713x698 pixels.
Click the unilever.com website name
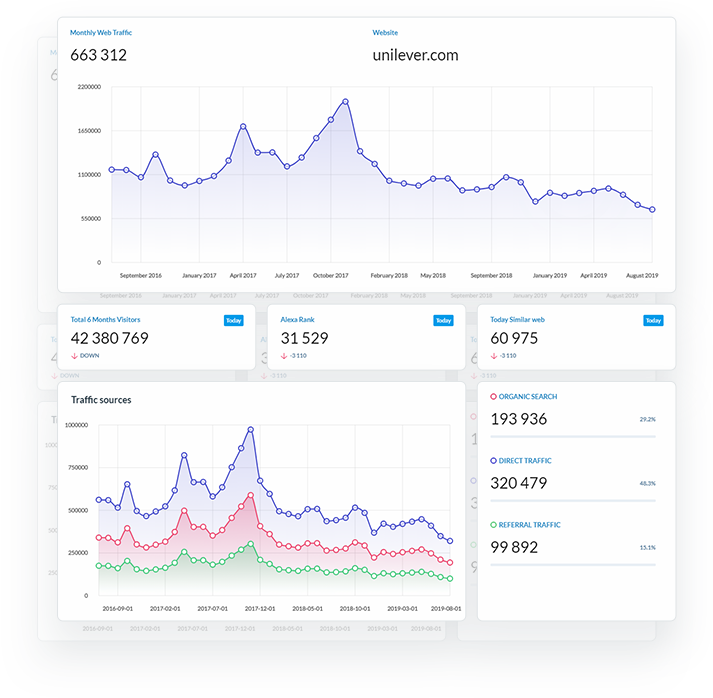[415, 55]
